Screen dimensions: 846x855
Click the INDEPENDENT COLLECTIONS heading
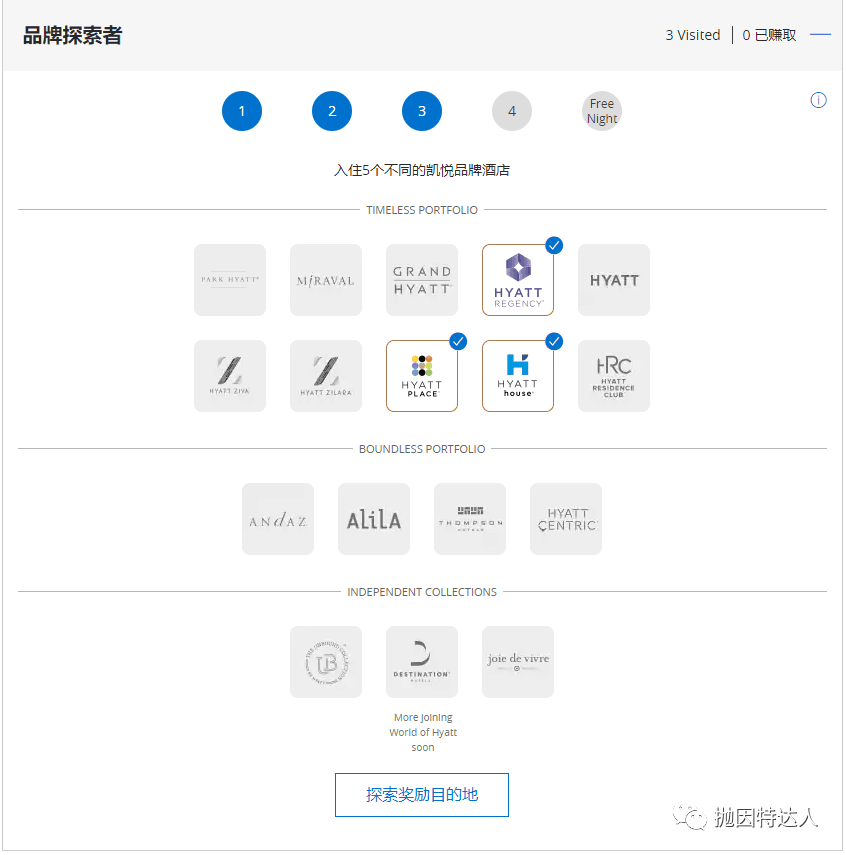[422, 592]
